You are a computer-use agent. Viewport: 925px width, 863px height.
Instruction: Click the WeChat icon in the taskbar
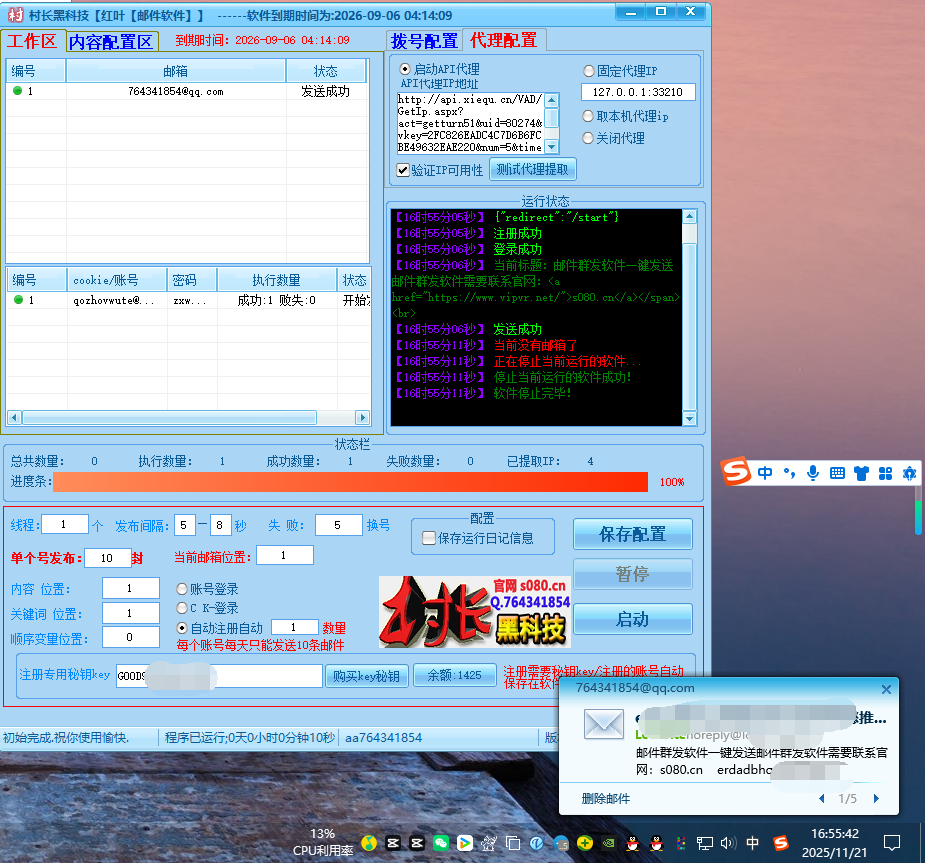[439, 843]
